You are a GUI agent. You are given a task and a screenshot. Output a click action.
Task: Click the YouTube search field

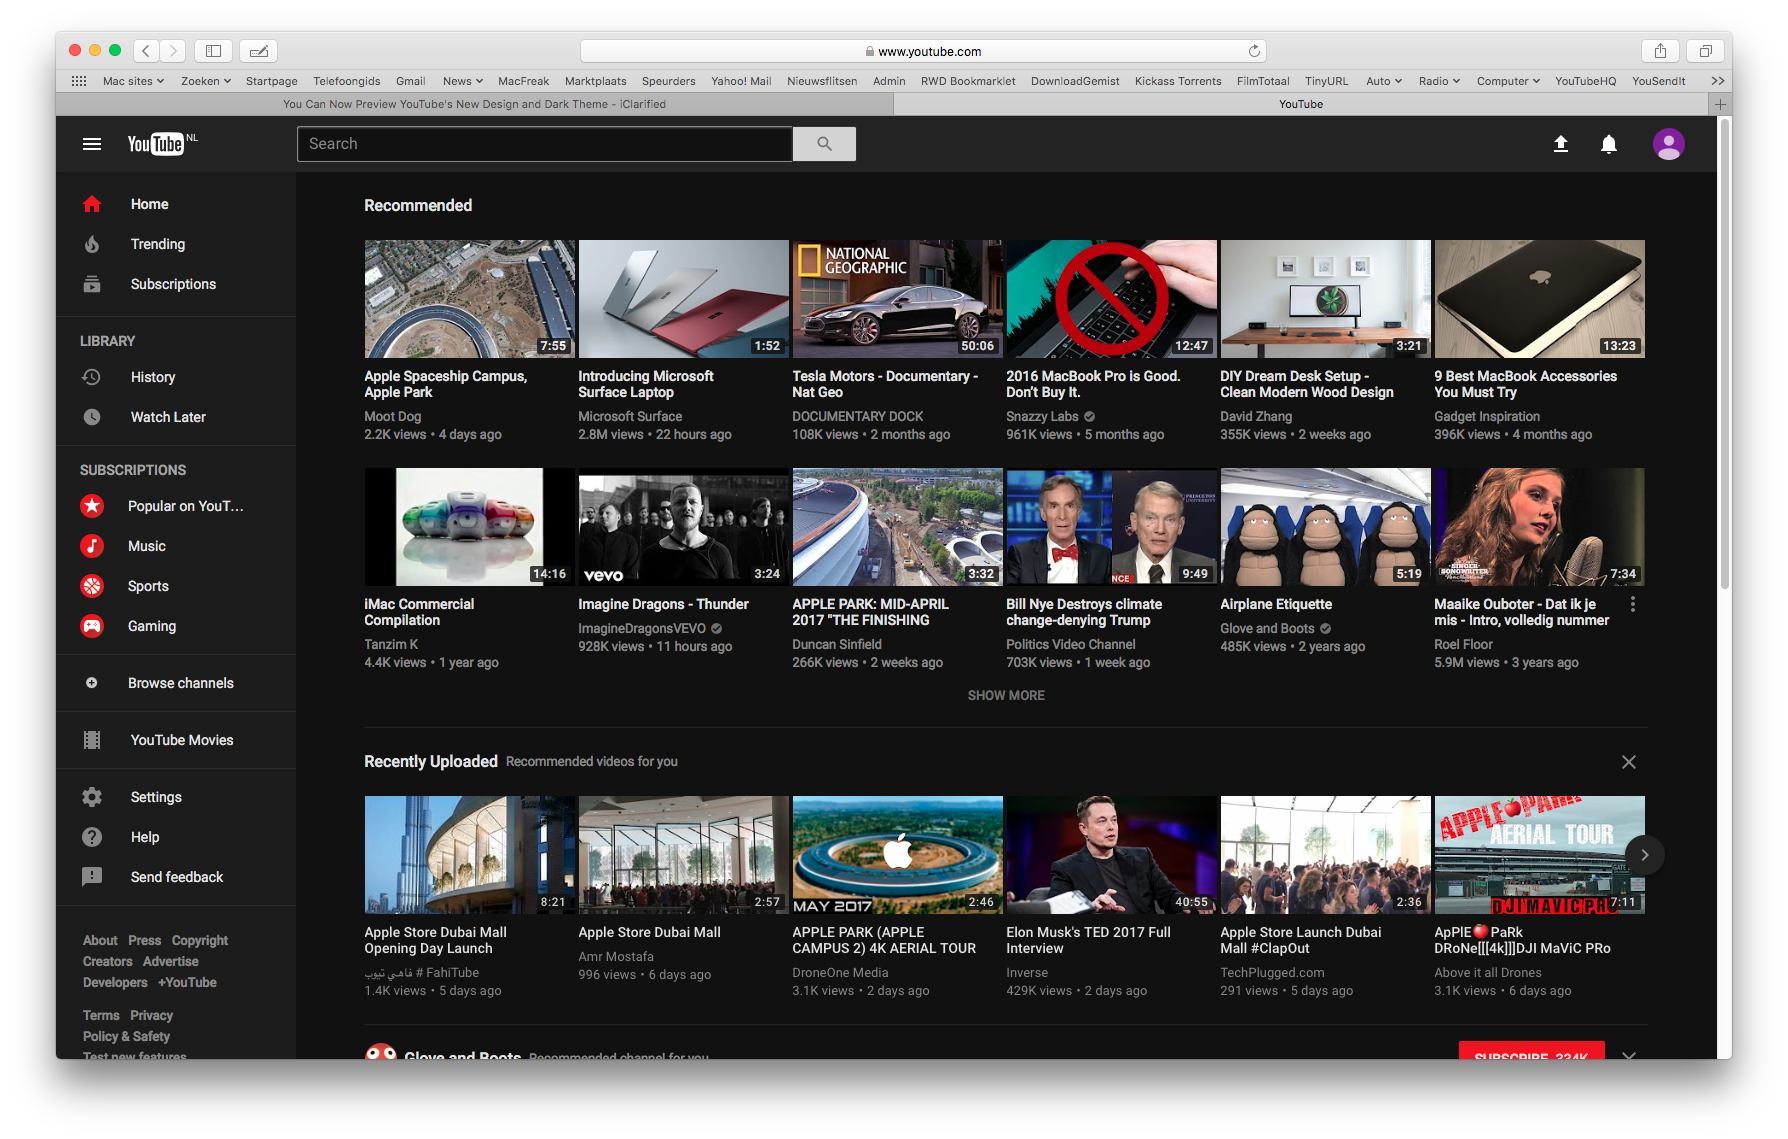(545, 144)
